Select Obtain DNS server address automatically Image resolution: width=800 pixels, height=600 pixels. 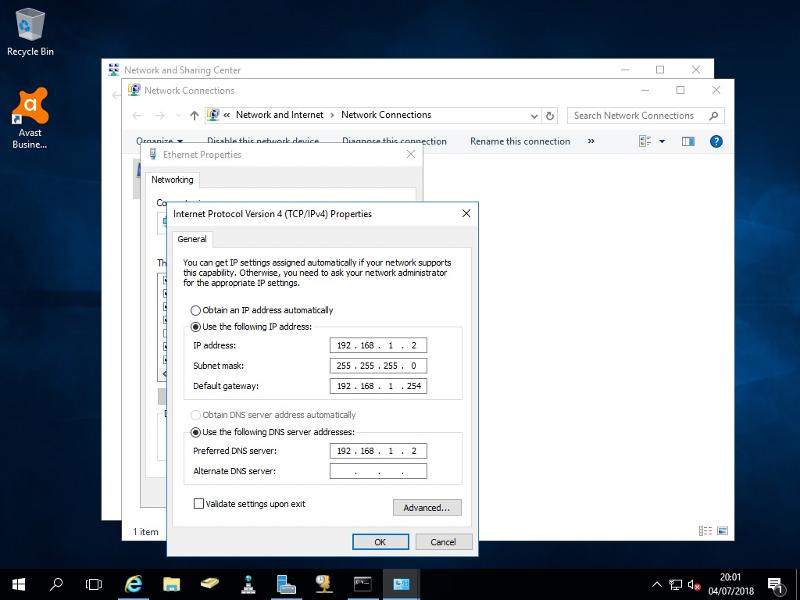click(x=196, y=414)
